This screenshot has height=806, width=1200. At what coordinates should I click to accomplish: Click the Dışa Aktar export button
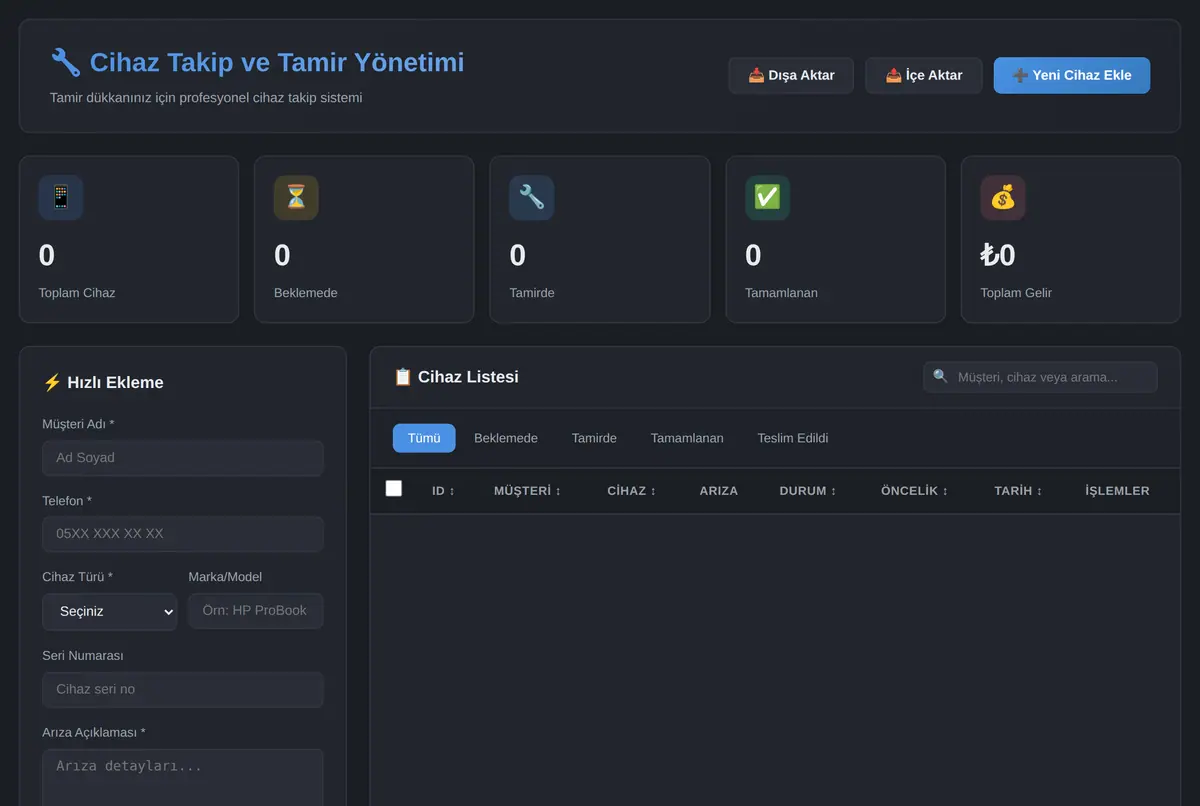[x=791, y=75]
